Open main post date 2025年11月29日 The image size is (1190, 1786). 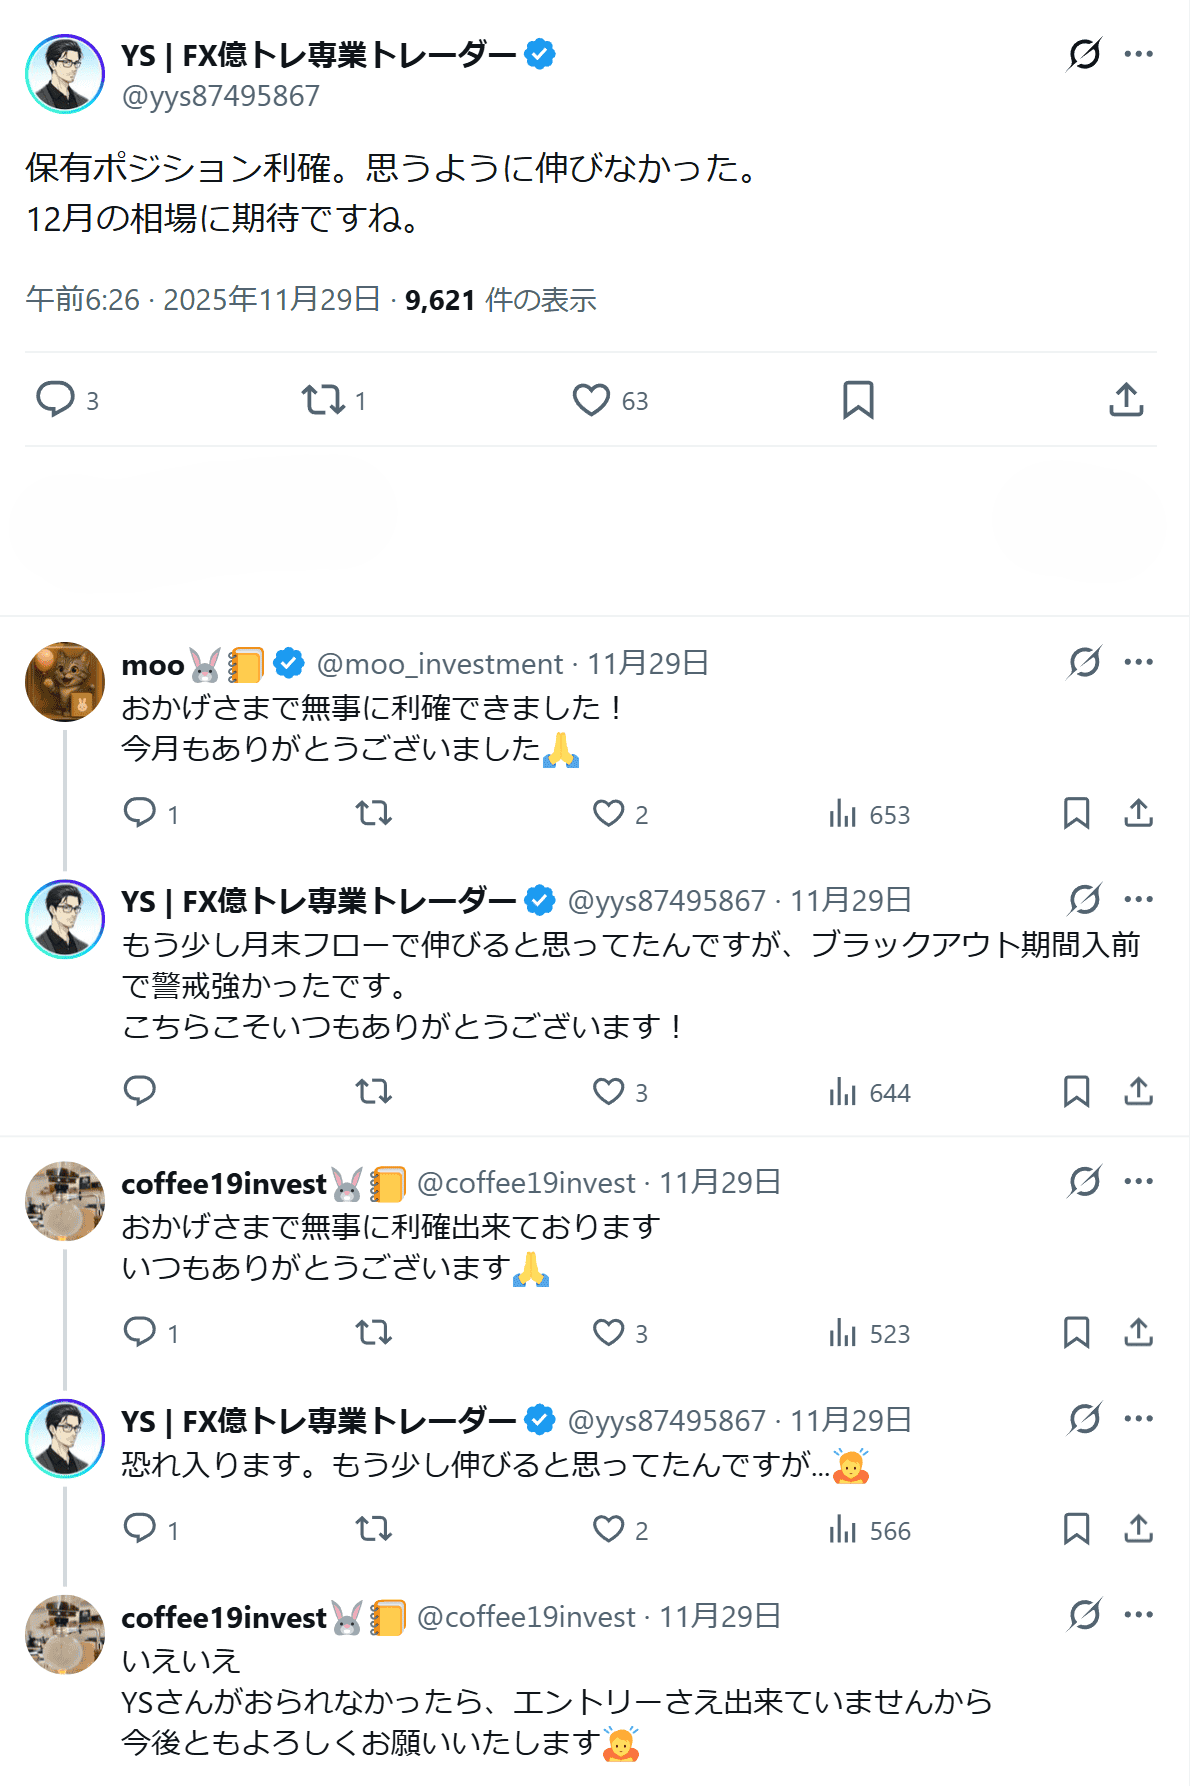[x=271, y=300]
